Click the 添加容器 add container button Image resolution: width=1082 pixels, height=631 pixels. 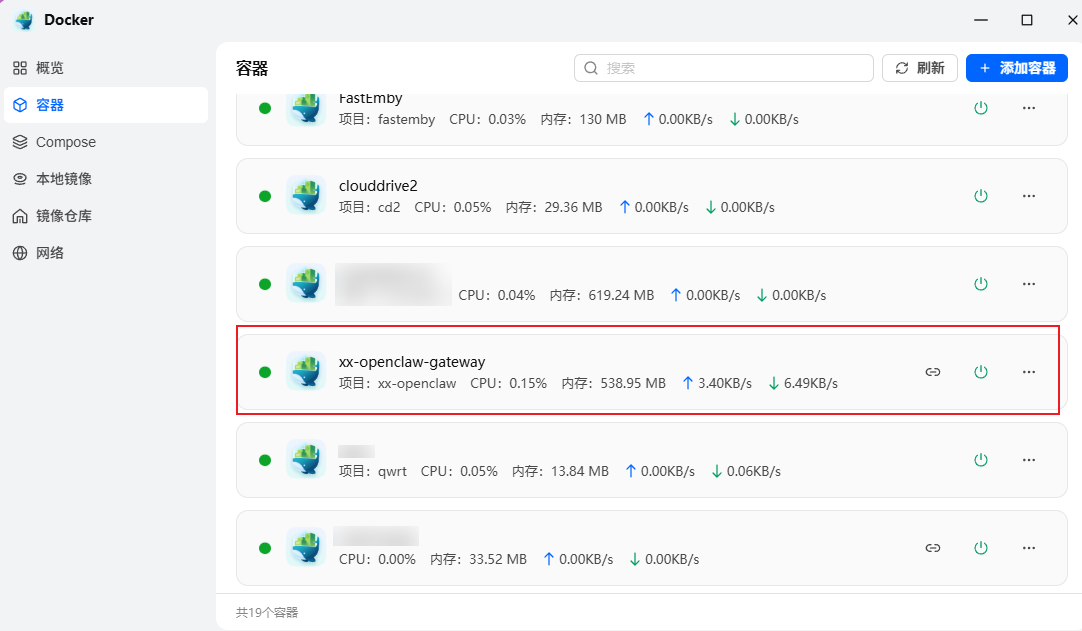1017,68
